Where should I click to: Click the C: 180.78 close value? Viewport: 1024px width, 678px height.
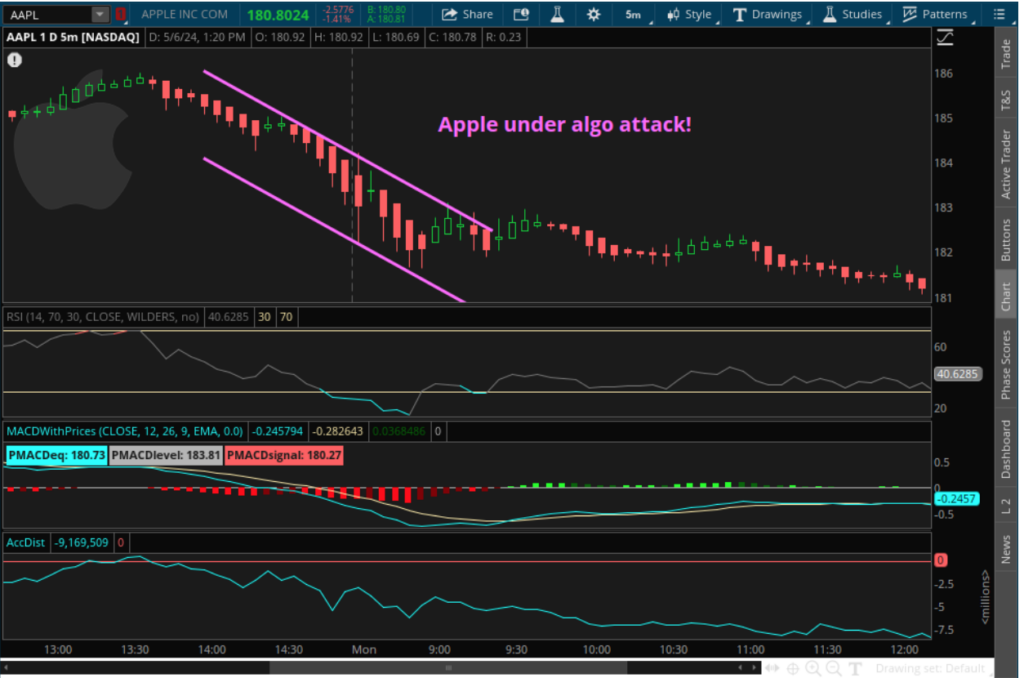coord(453,37)
